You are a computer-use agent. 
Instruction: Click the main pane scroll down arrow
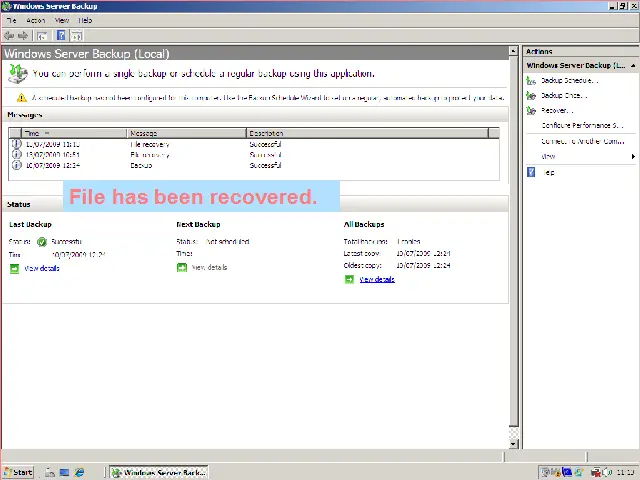514,444
